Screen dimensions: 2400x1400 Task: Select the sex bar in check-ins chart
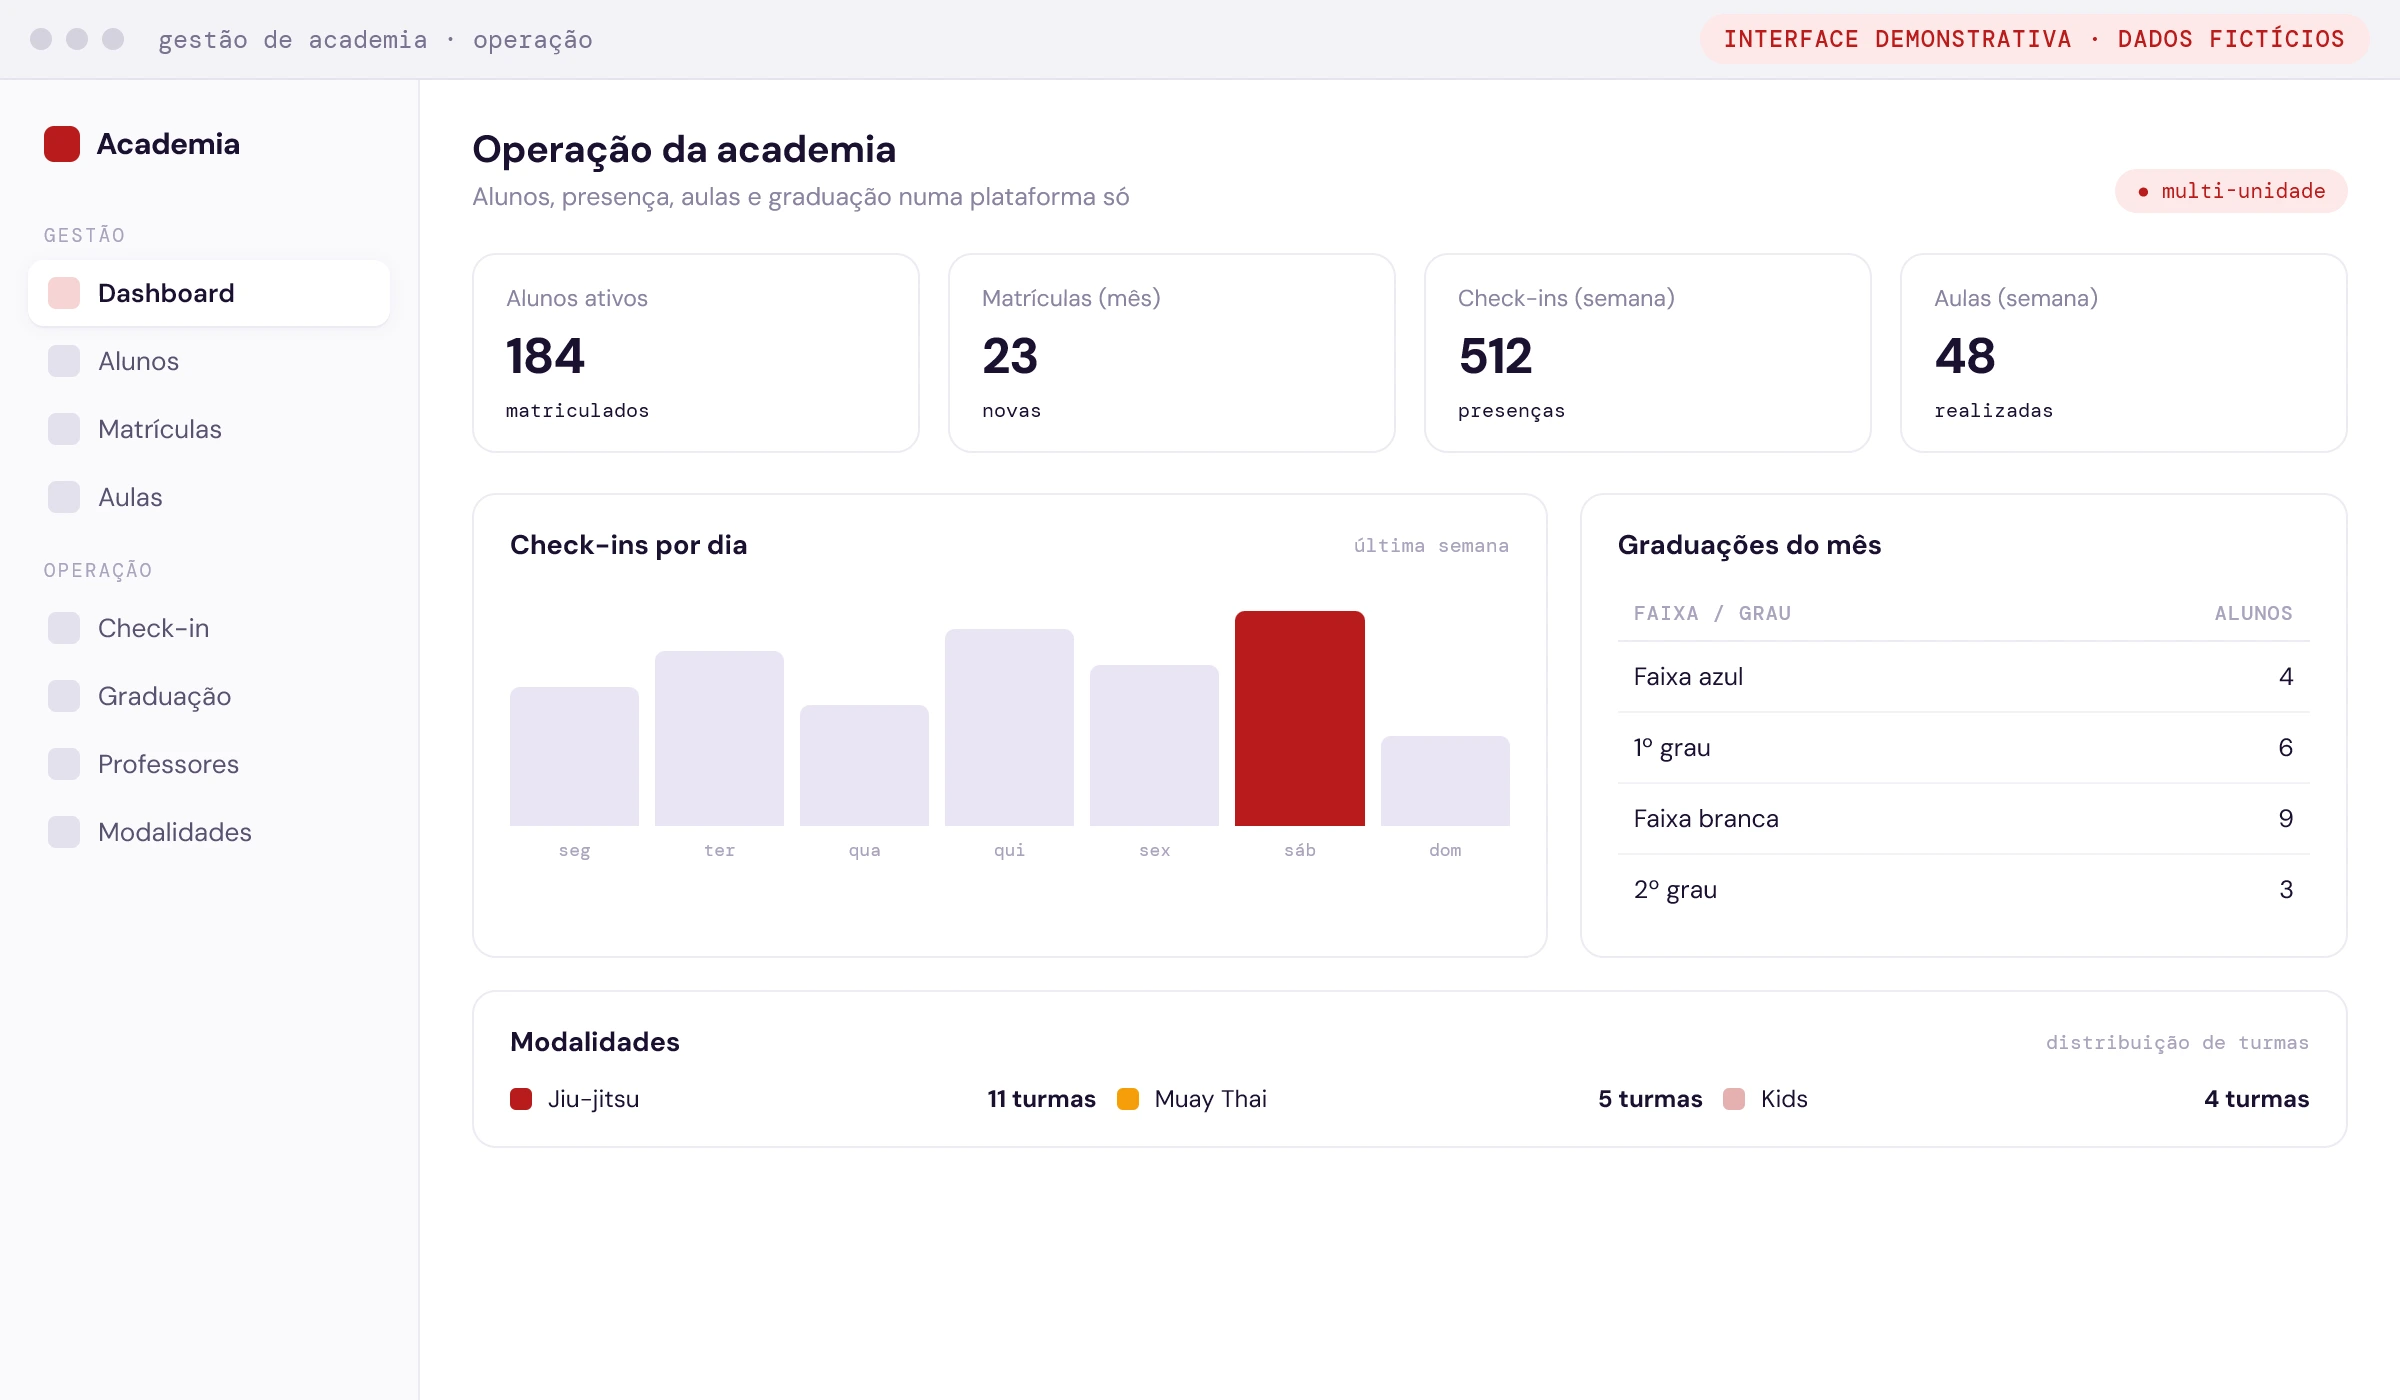pyautogui.click(x=1154, y=745)
